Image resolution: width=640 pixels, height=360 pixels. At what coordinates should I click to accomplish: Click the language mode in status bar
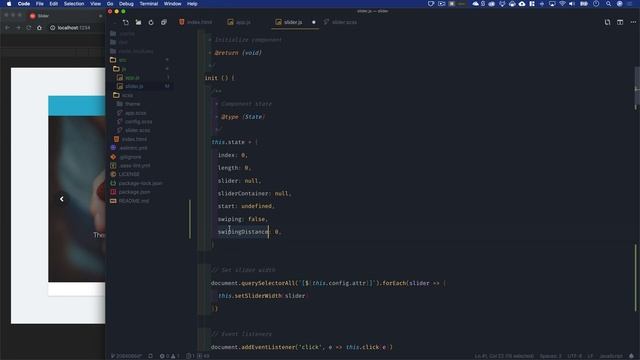611,356
